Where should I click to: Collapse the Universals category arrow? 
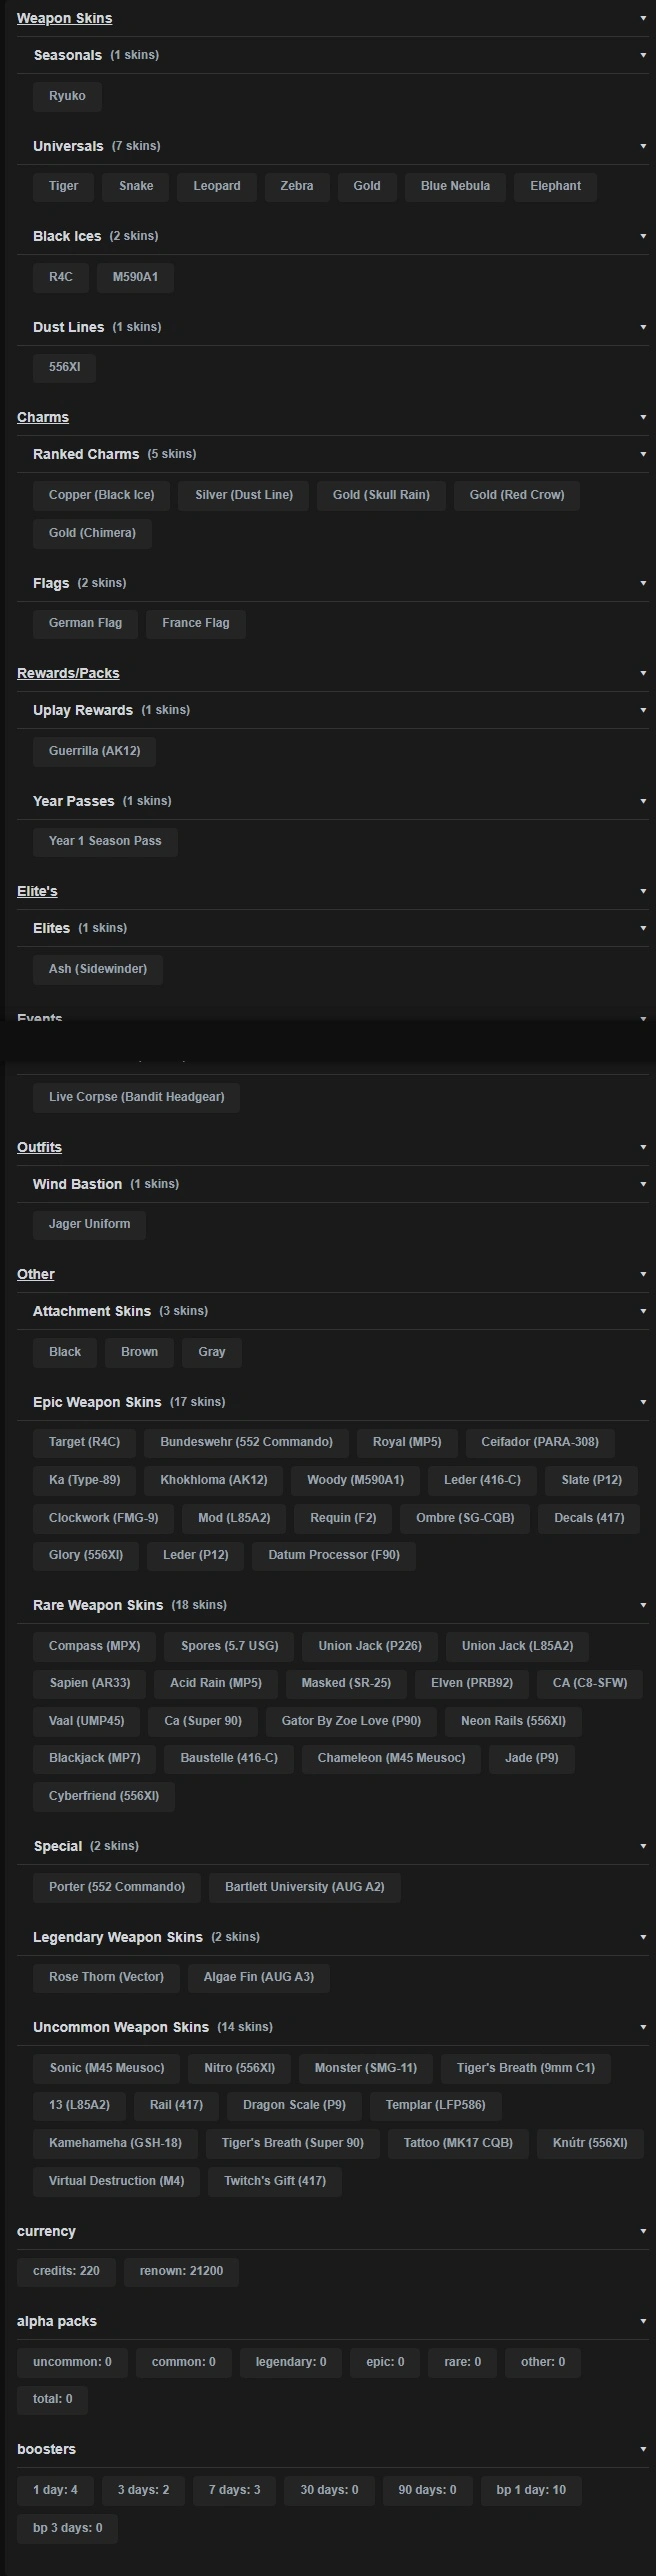(643, 146)
